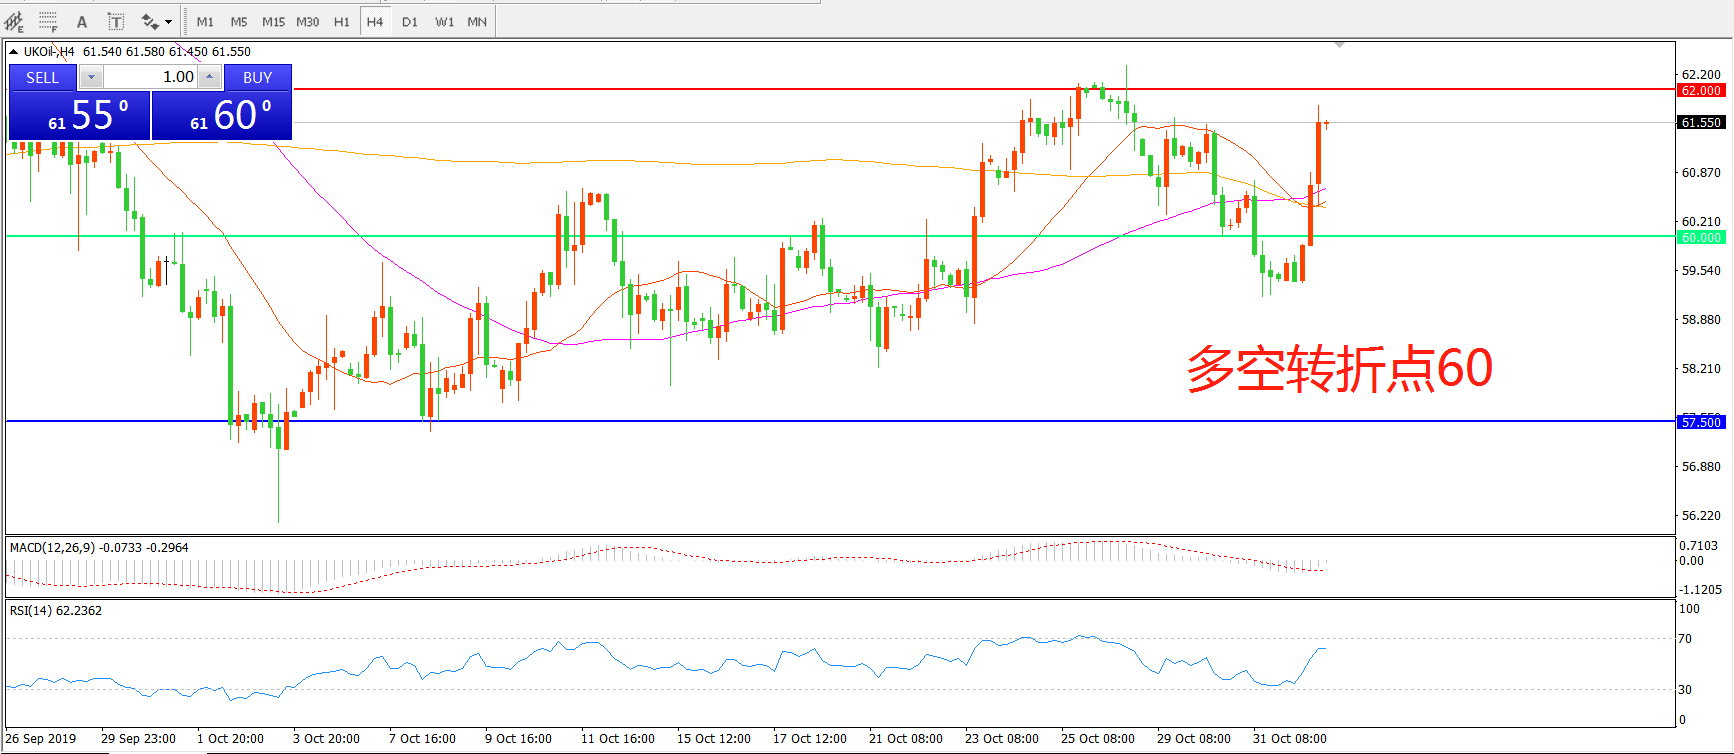
Task: Open the Arrows tool dropdown arrow
Action: 168,21
